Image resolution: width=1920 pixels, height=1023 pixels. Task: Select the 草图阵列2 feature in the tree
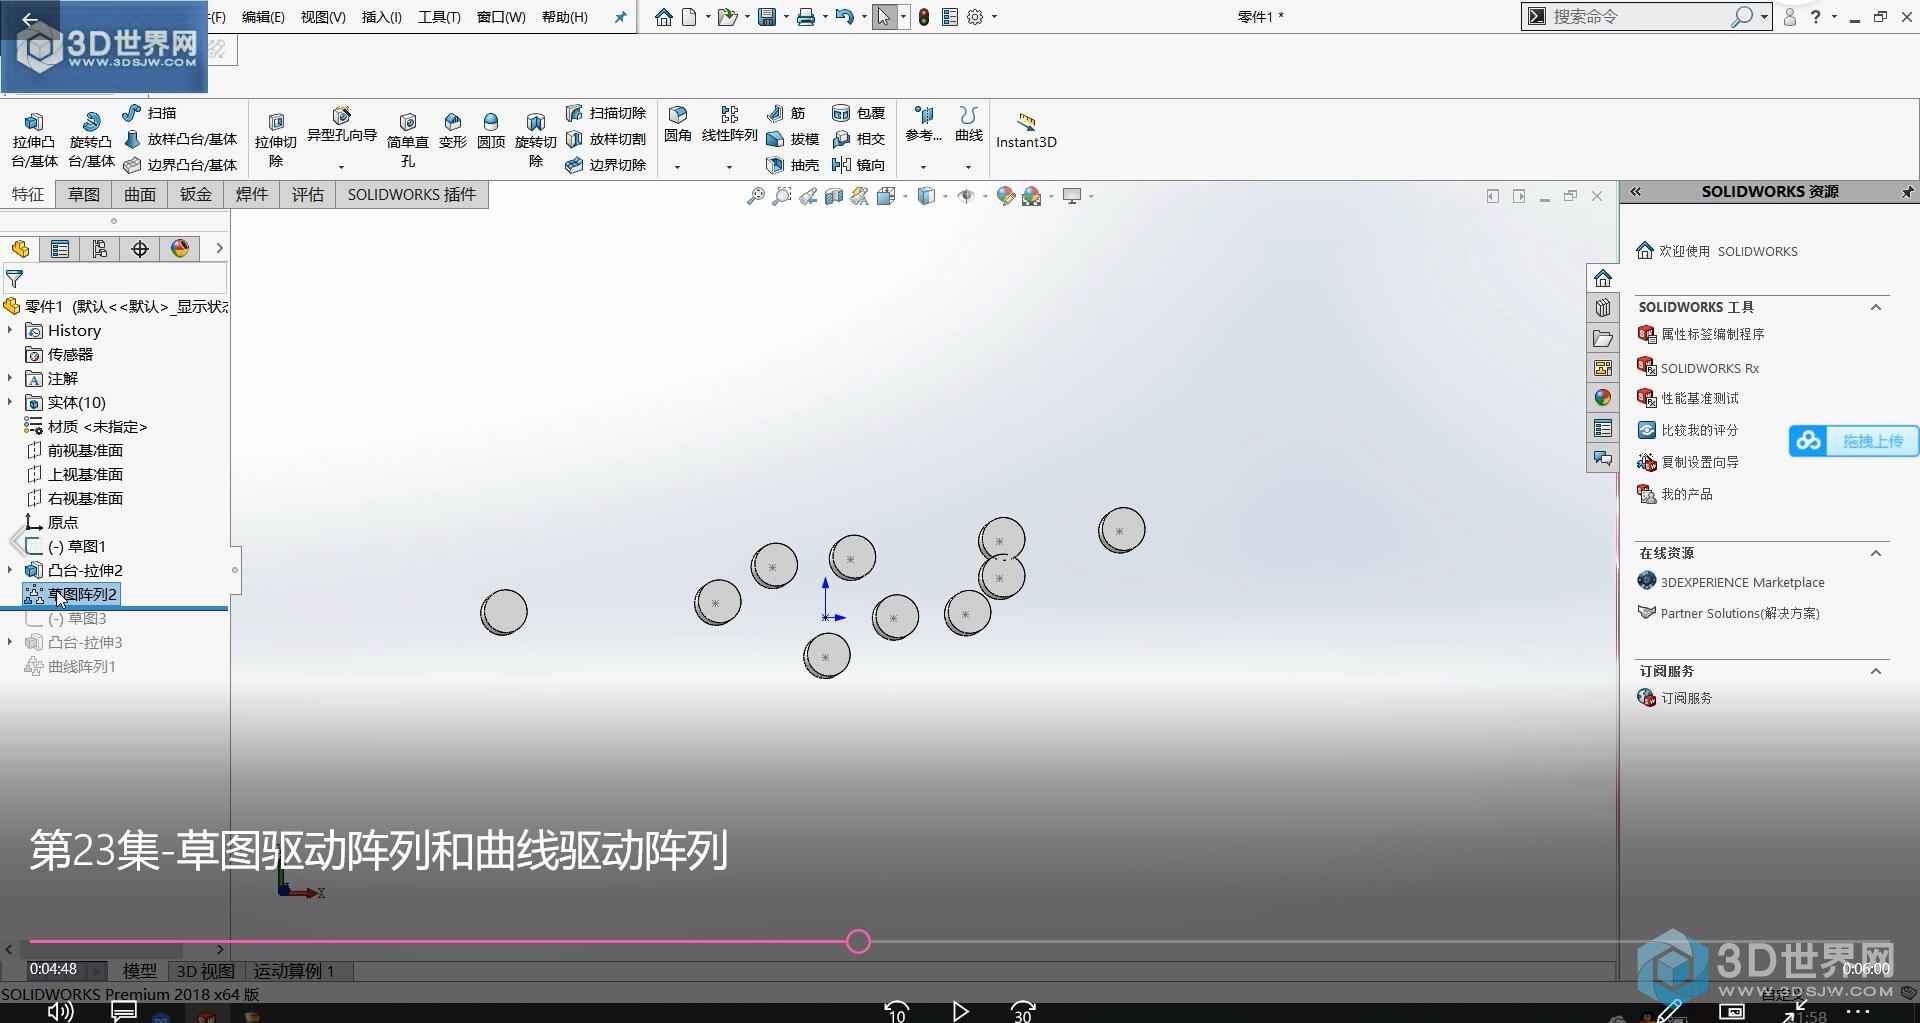(x=72, y=594)
